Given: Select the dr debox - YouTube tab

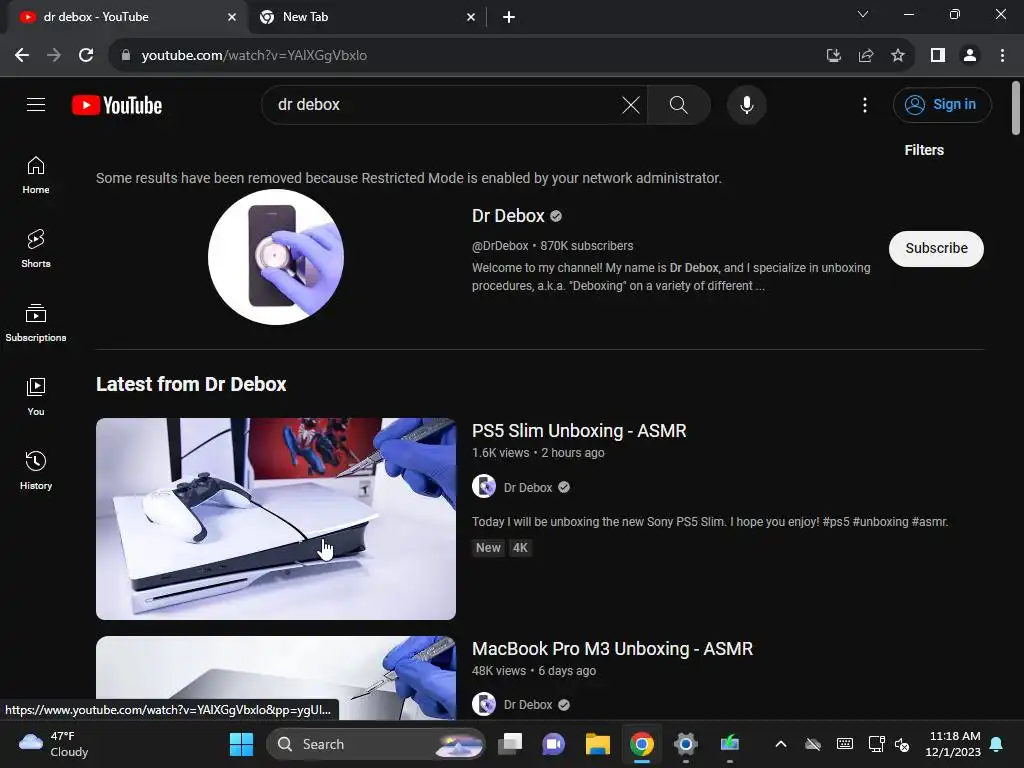Looking at the screenshot, I should click(127, 17).
